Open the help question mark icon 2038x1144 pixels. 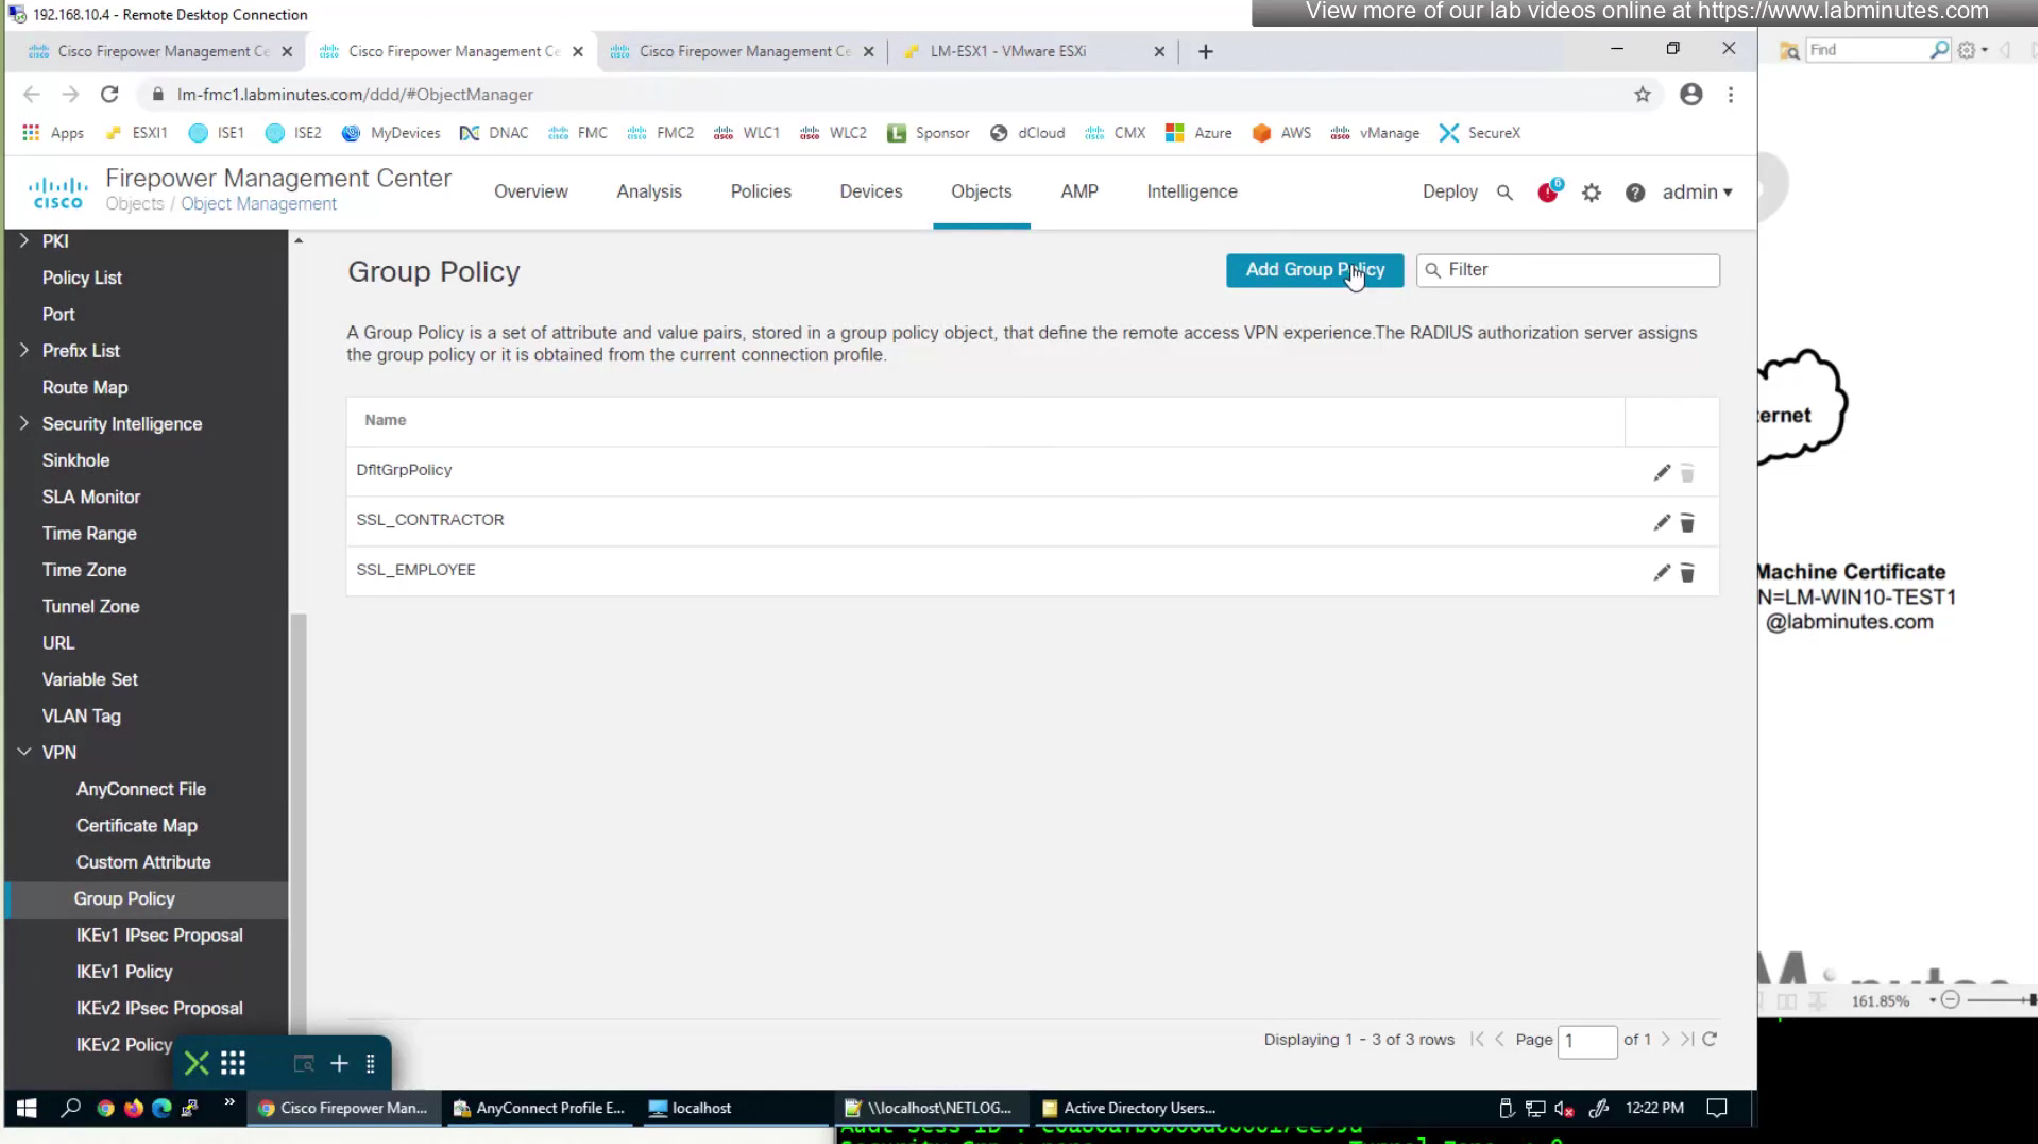coord(1635,192)
